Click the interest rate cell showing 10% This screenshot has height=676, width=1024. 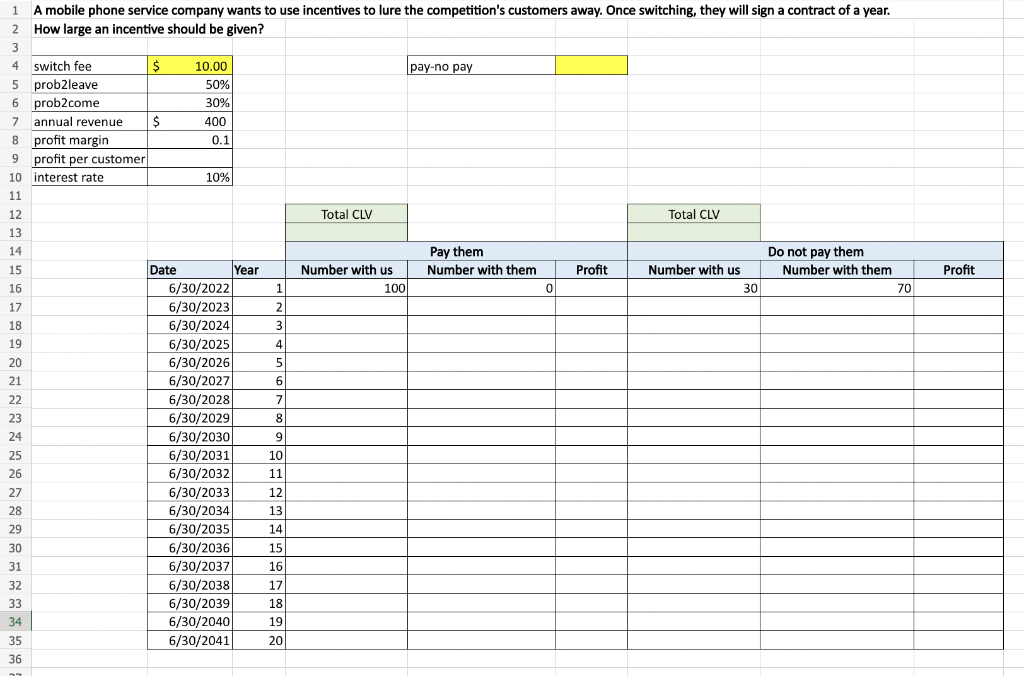[190, 177]
